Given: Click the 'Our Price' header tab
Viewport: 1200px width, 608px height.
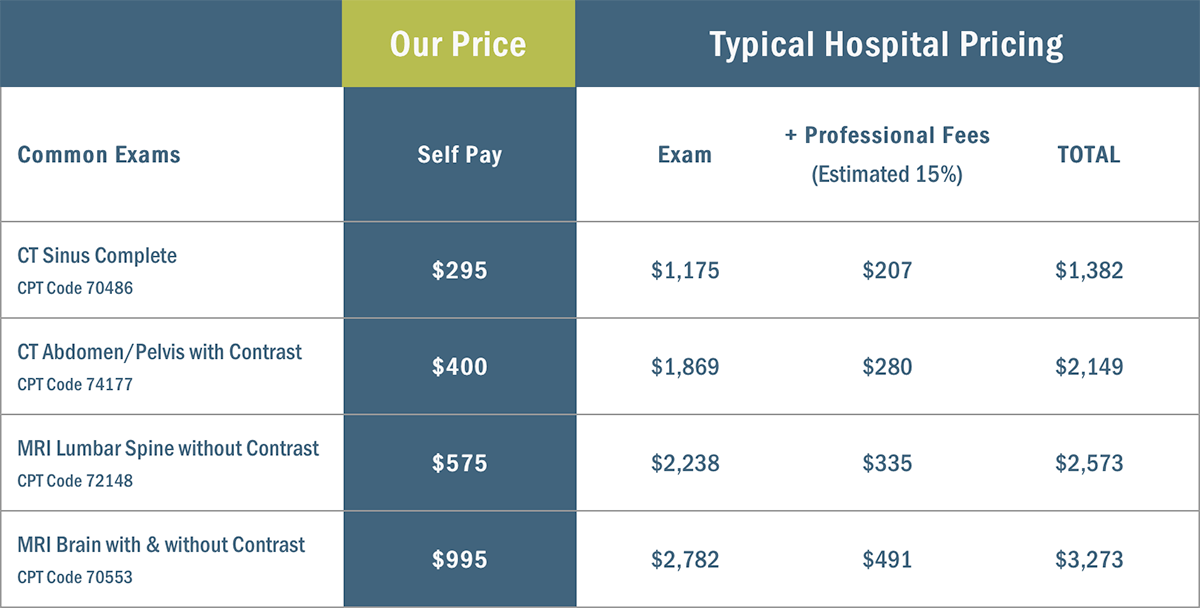Looking at the screenshot, I should (459, 45).
